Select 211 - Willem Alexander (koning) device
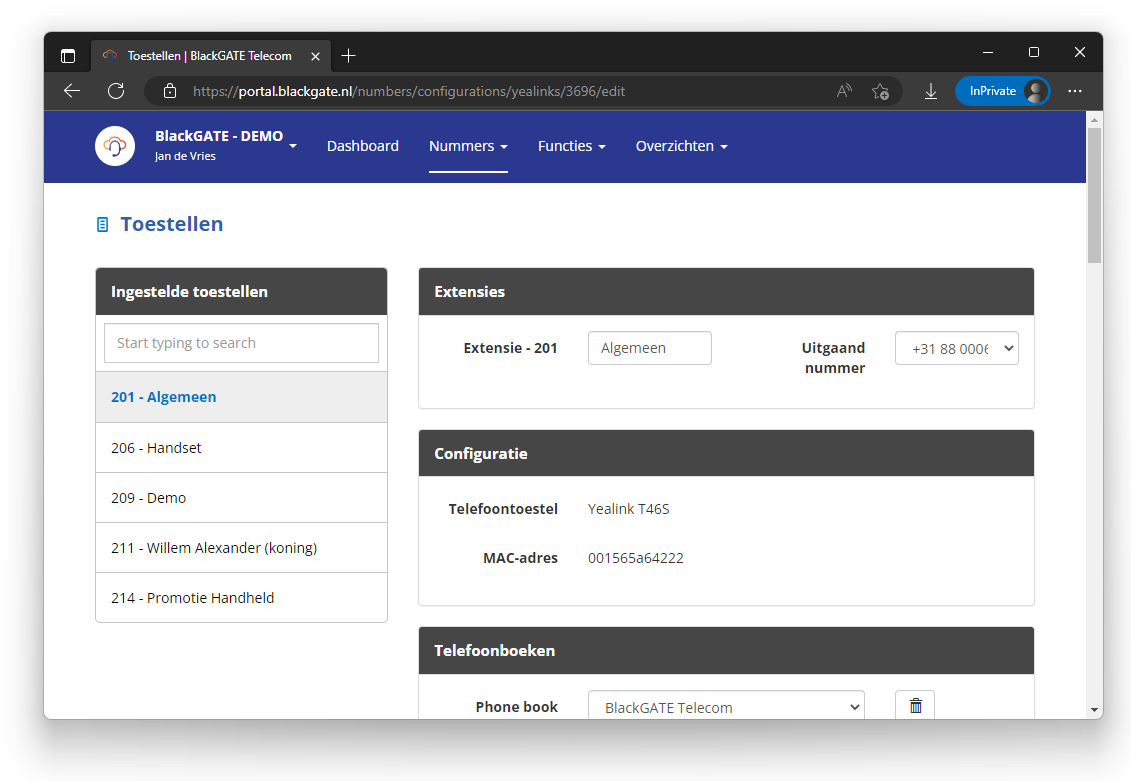The width and height of the screenshot is (1131, 781). coord(241,548)
